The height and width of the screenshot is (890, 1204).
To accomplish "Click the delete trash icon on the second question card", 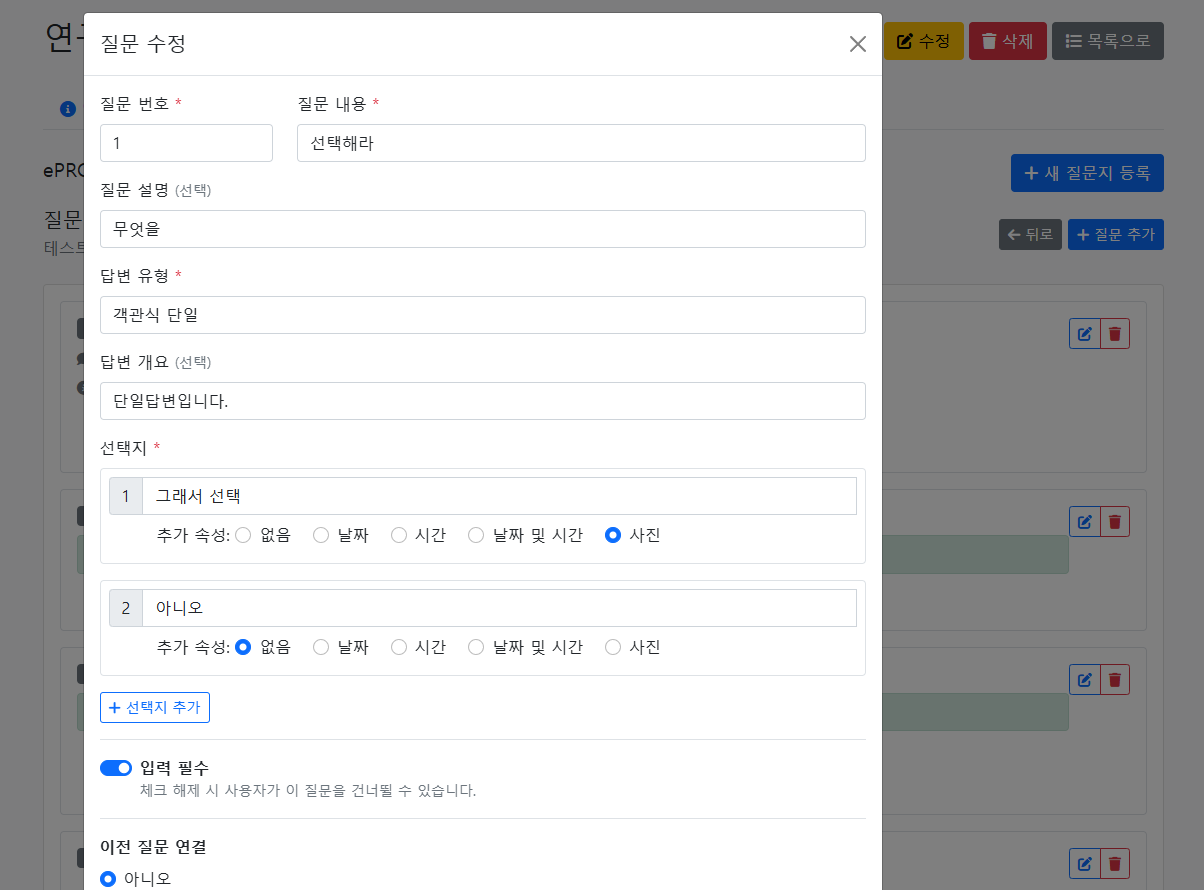I will (1113, 521).
